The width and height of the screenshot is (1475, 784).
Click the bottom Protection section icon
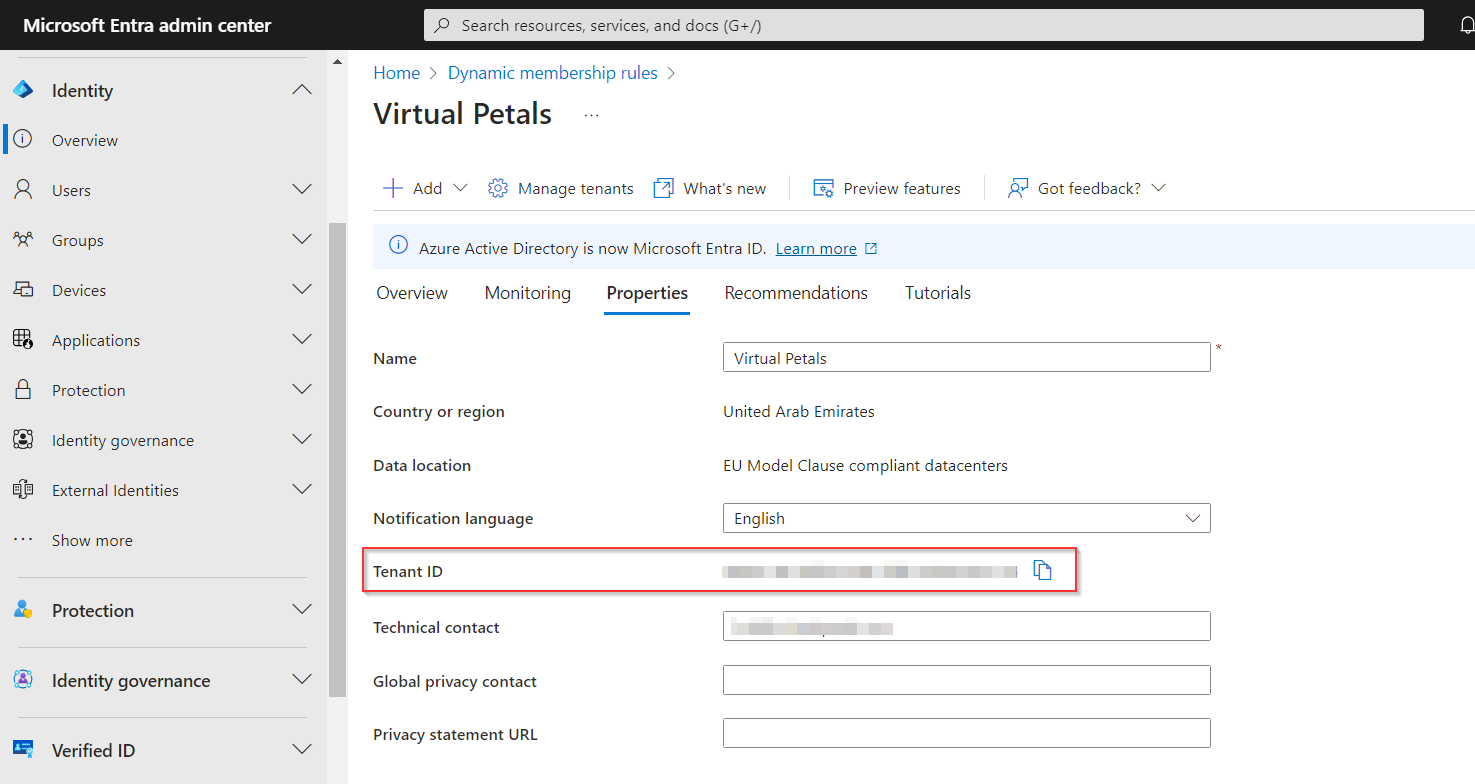23,609
